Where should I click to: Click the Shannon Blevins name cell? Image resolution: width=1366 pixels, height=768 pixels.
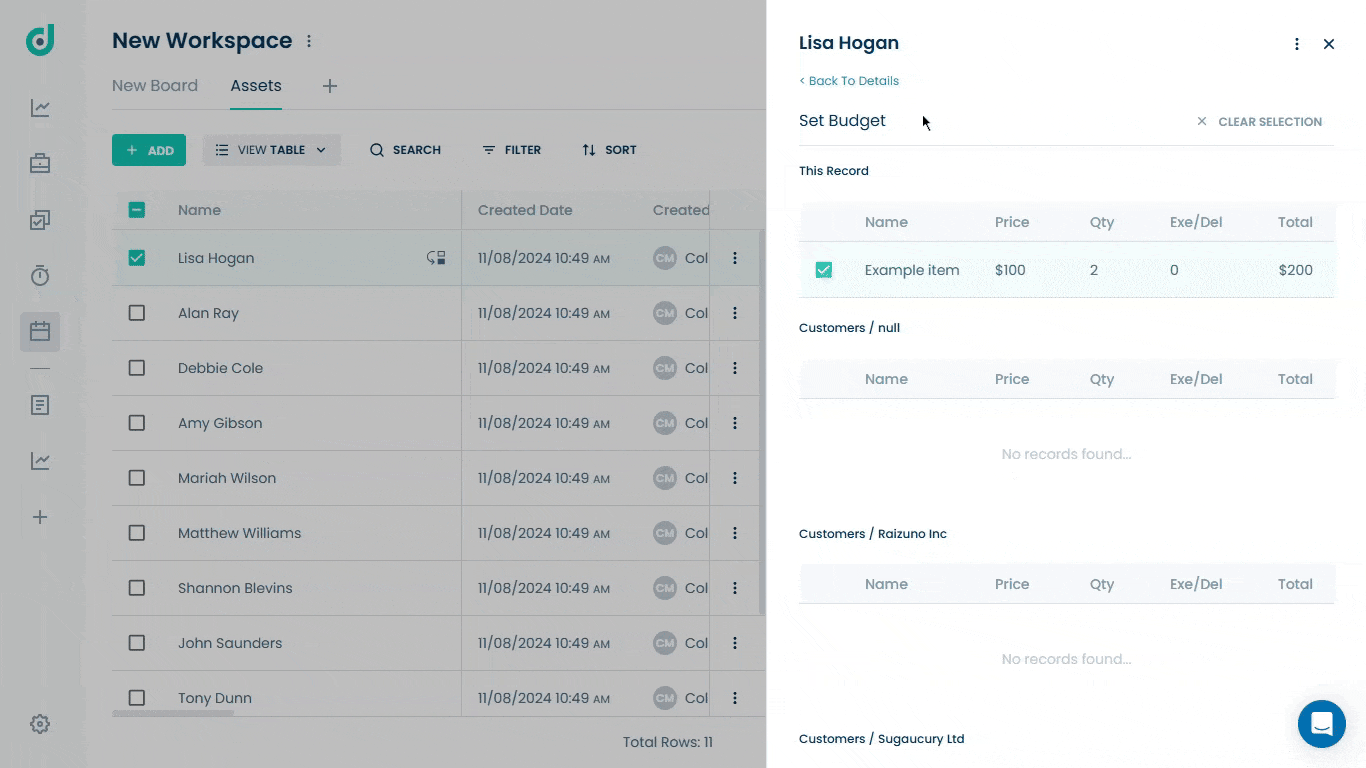point(235,588)
